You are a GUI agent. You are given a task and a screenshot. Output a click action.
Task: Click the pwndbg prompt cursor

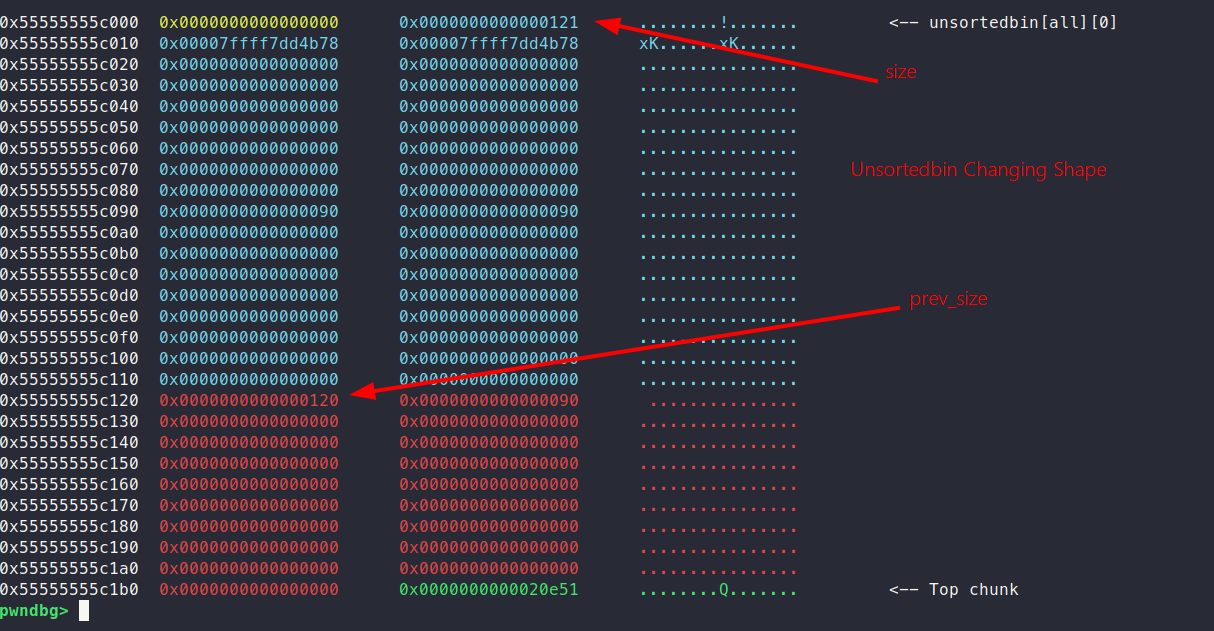point(84,610)
